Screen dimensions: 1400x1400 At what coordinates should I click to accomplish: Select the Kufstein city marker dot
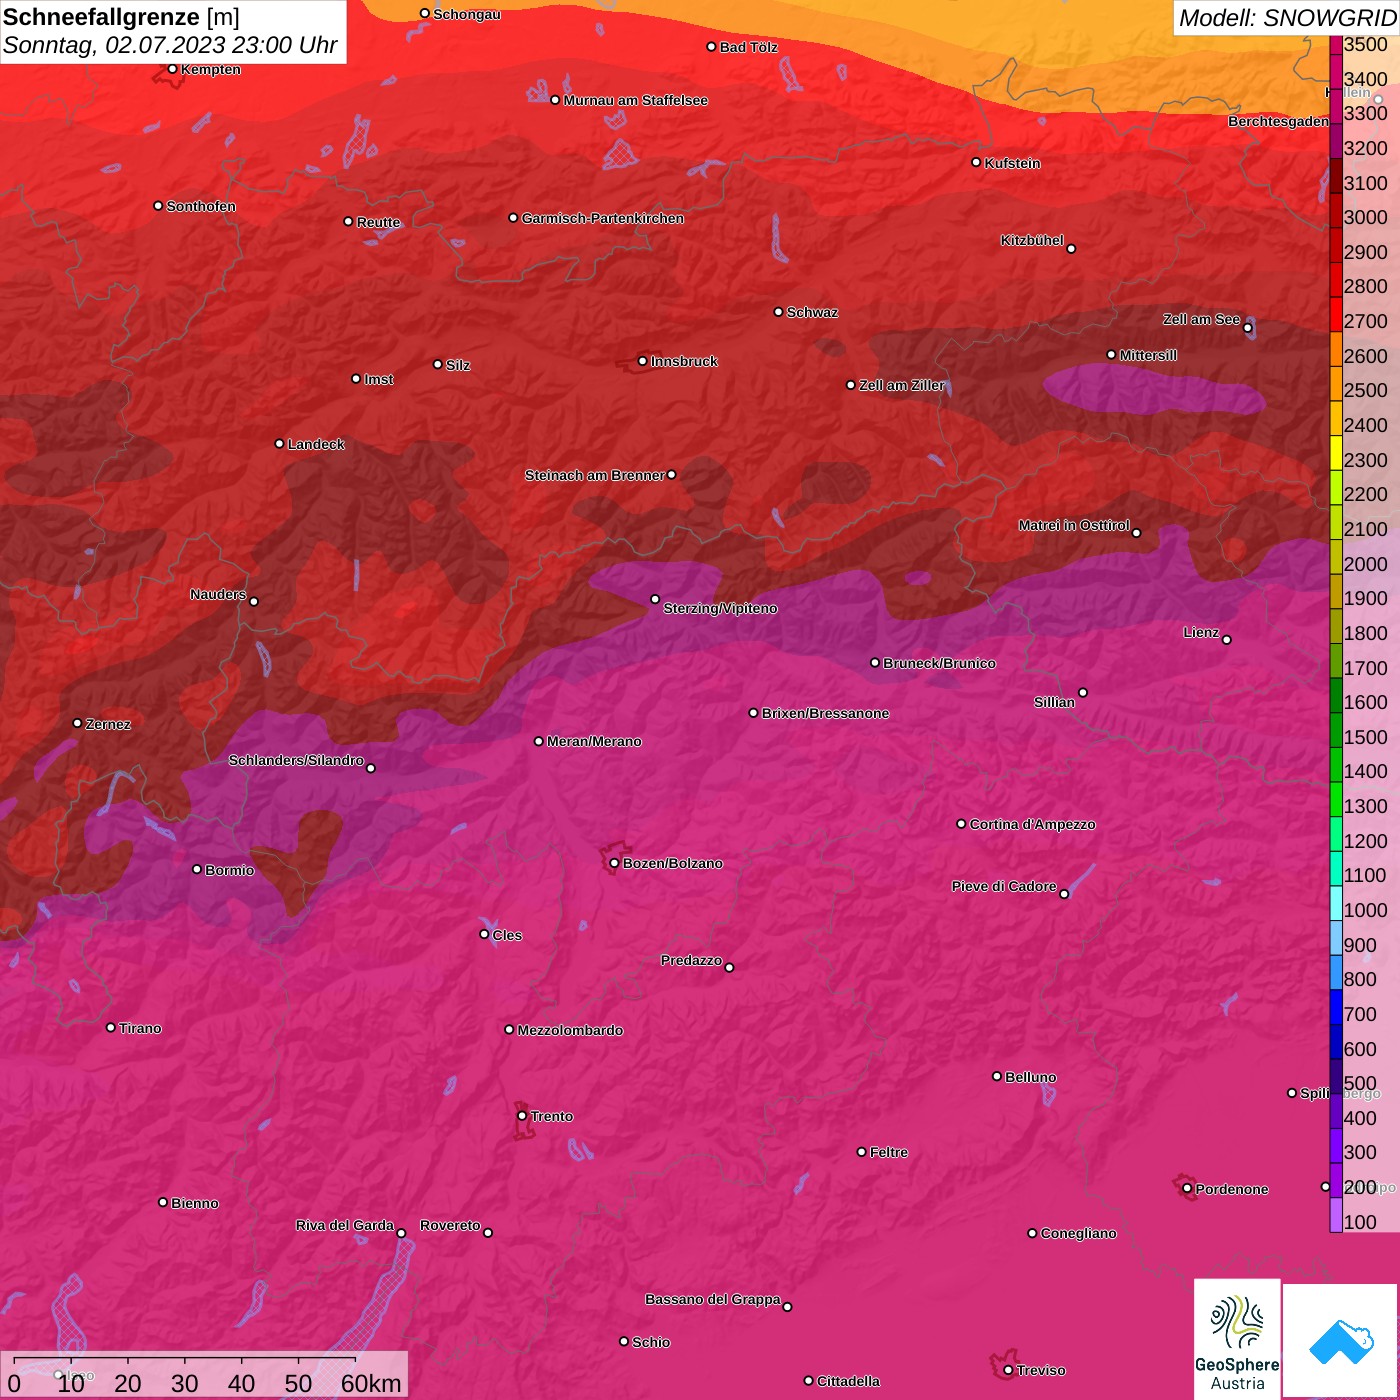(976, 162)
